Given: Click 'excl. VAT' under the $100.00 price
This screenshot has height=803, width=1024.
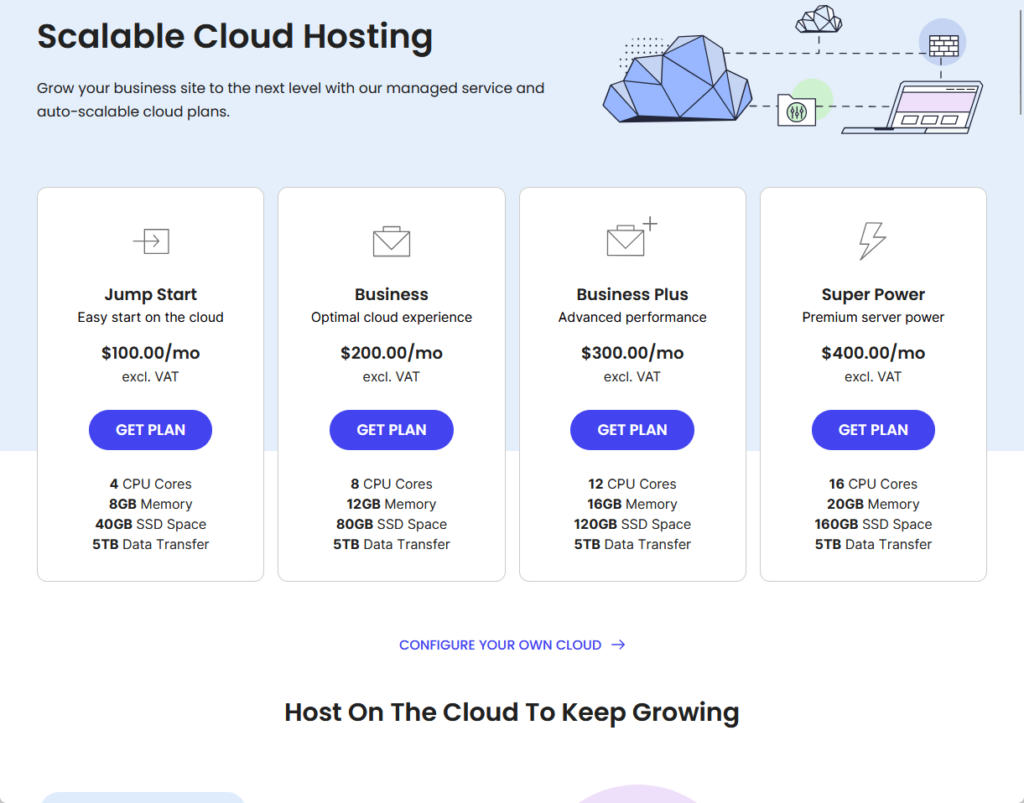Looking at the screenshot, I should (150, 377).
